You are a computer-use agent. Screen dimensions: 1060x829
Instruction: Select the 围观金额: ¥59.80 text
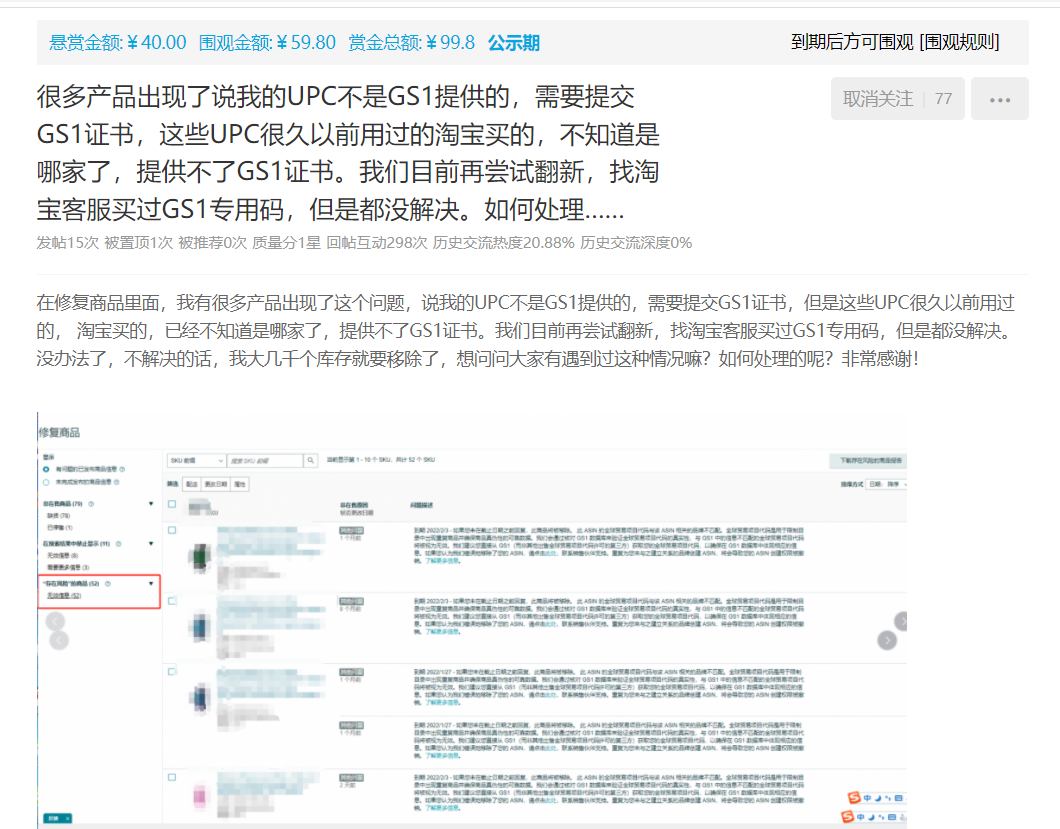(267, 43)
